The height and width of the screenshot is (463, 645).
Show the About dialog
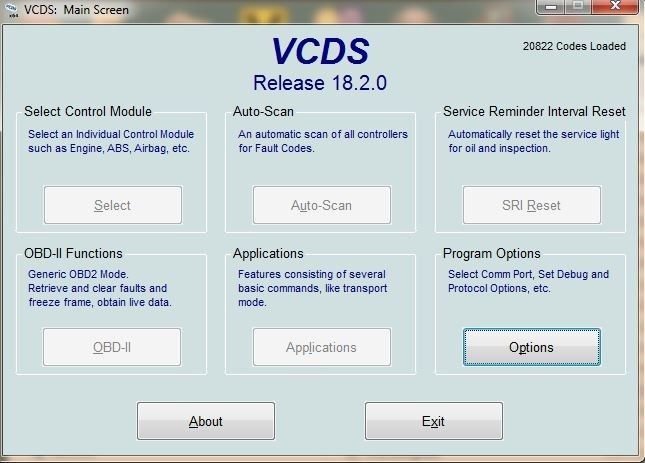click(x=206, y=421)
